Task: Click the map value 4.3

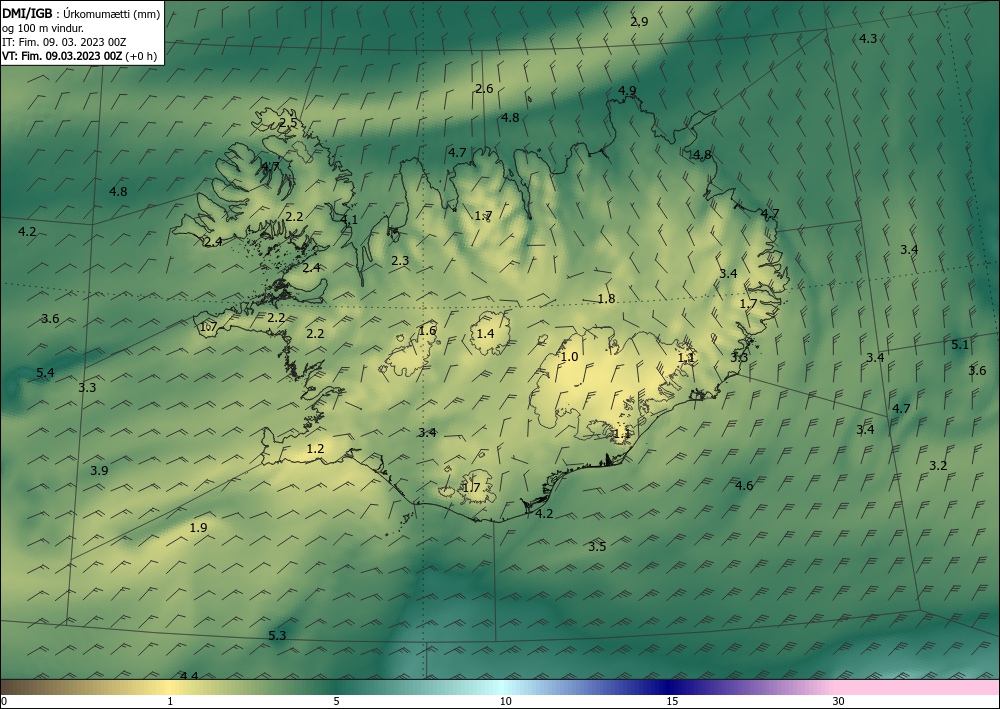Action: 868,38
